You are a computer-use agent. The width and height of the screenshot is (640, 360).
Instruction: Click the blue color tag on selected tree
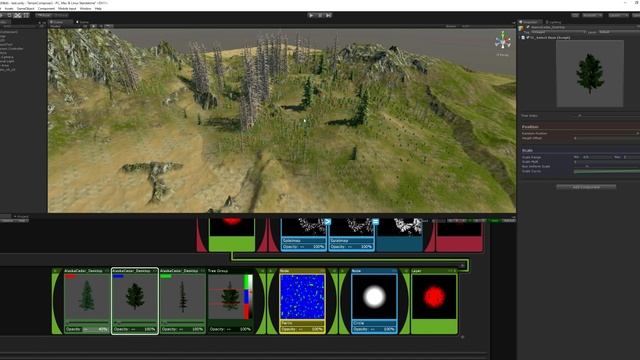pyautogui.click(x=118, y=276)
